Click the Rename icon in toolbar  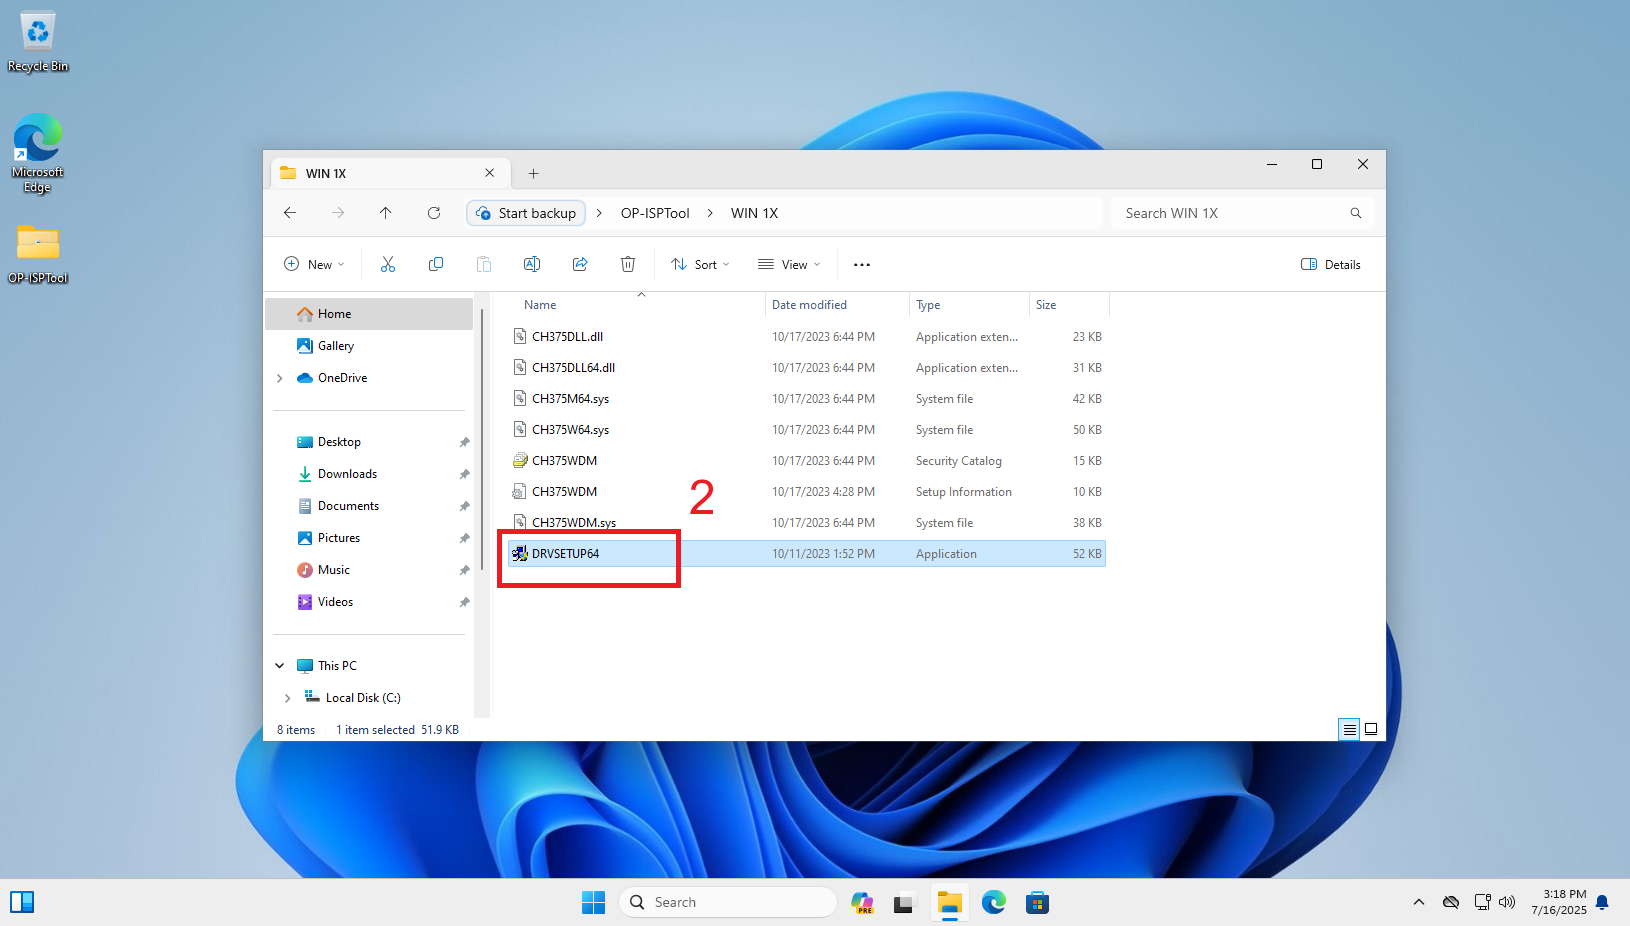coord(532,264)
